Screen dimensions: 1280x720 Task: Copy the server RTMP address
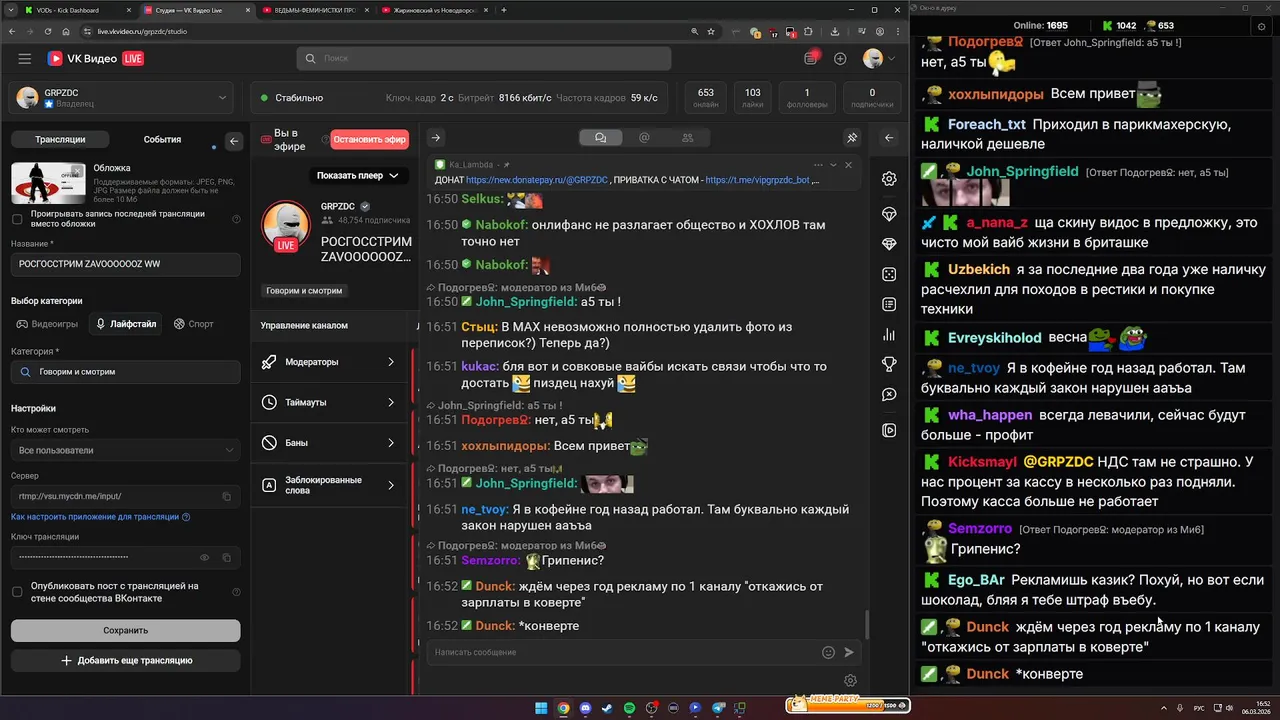coord(227,496)
